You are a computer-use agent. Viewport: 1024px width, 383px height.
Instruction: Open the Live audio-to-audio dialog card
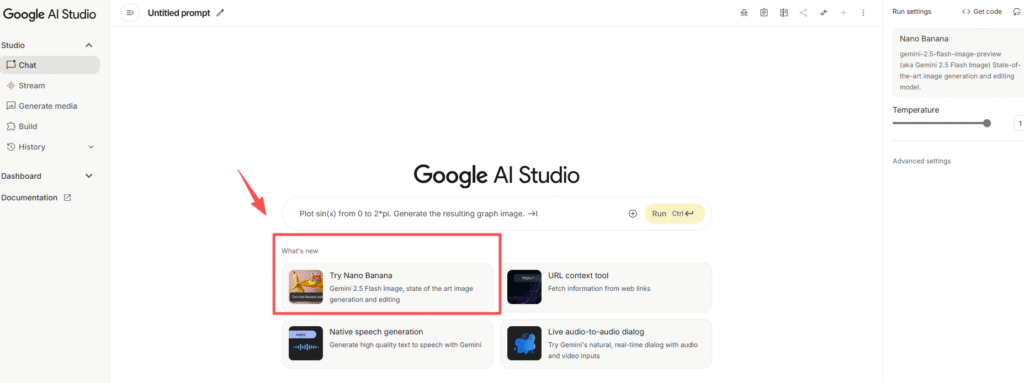(606, 344)
